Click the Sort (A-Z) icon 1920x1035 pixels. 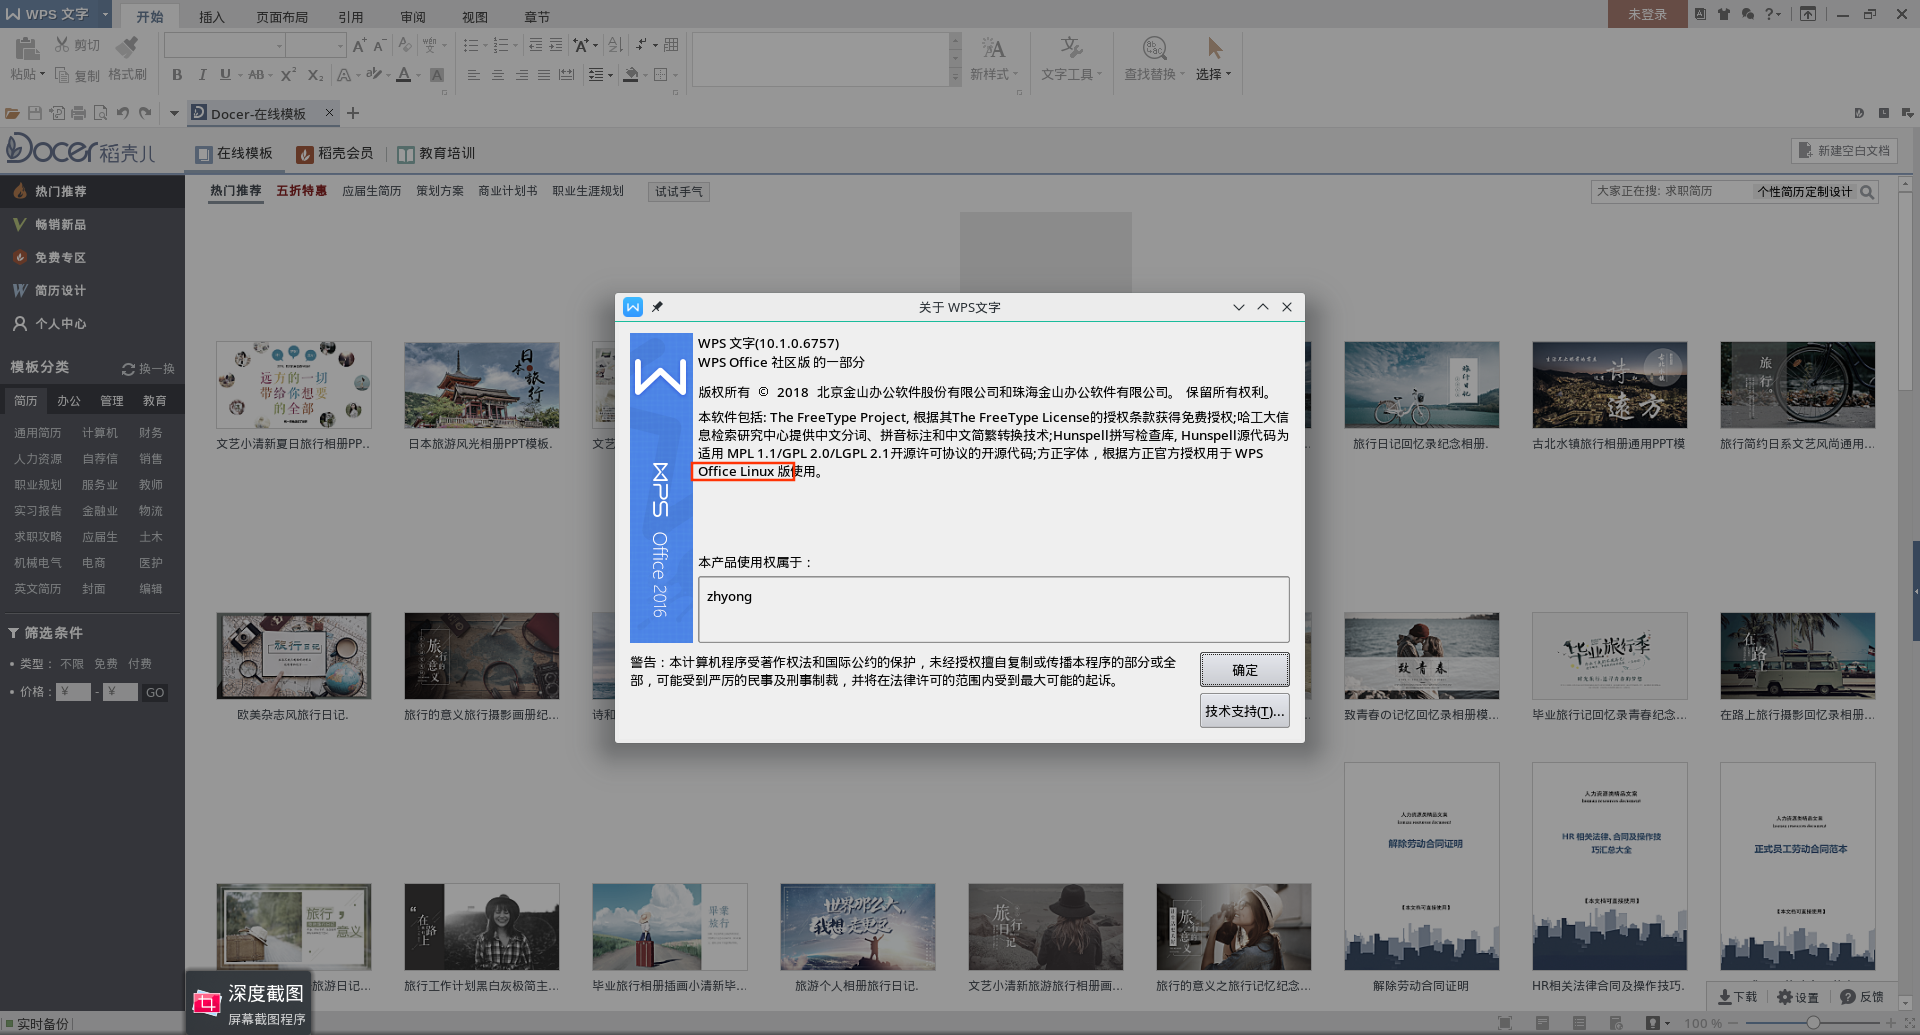615,45
